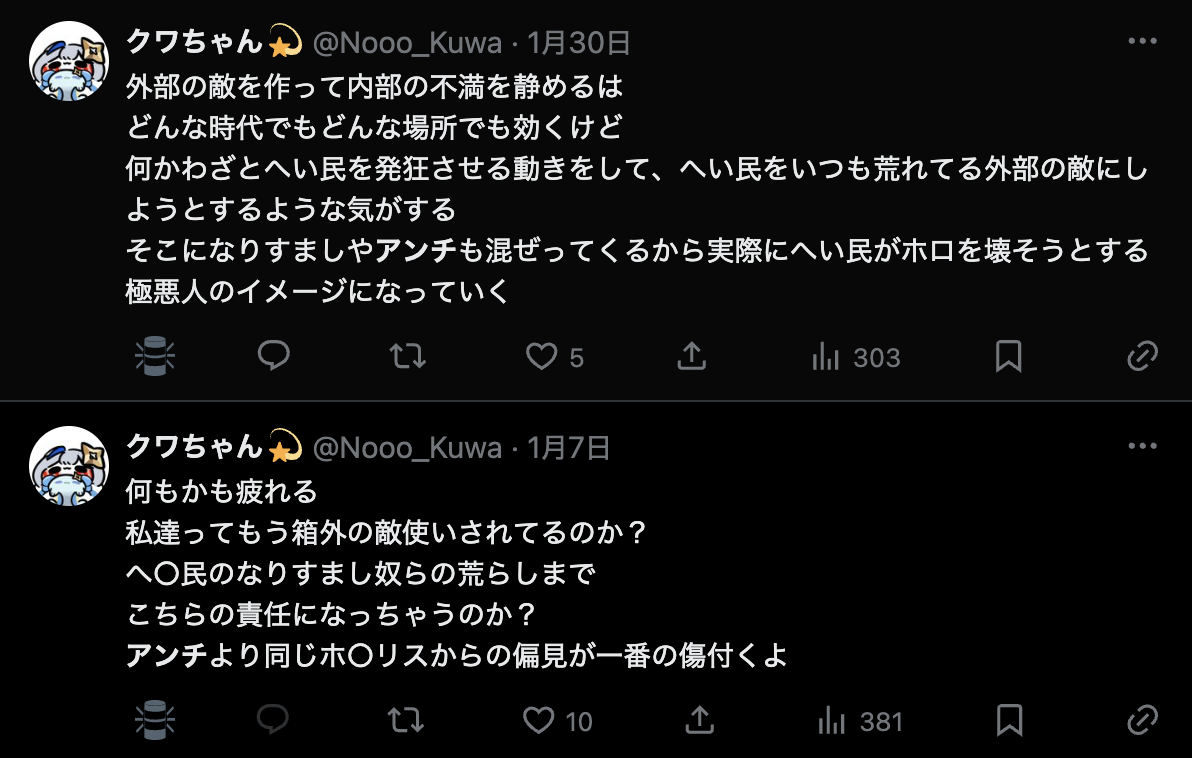
Task: Click database extension icon on first tweet
Action: 155,356
